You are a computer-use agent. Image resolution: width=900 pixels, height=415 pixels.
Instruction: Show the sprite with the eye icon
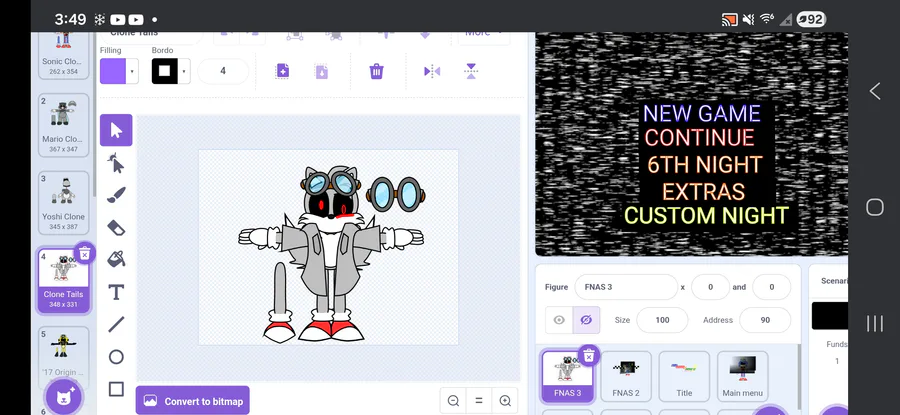coord(558,320)
